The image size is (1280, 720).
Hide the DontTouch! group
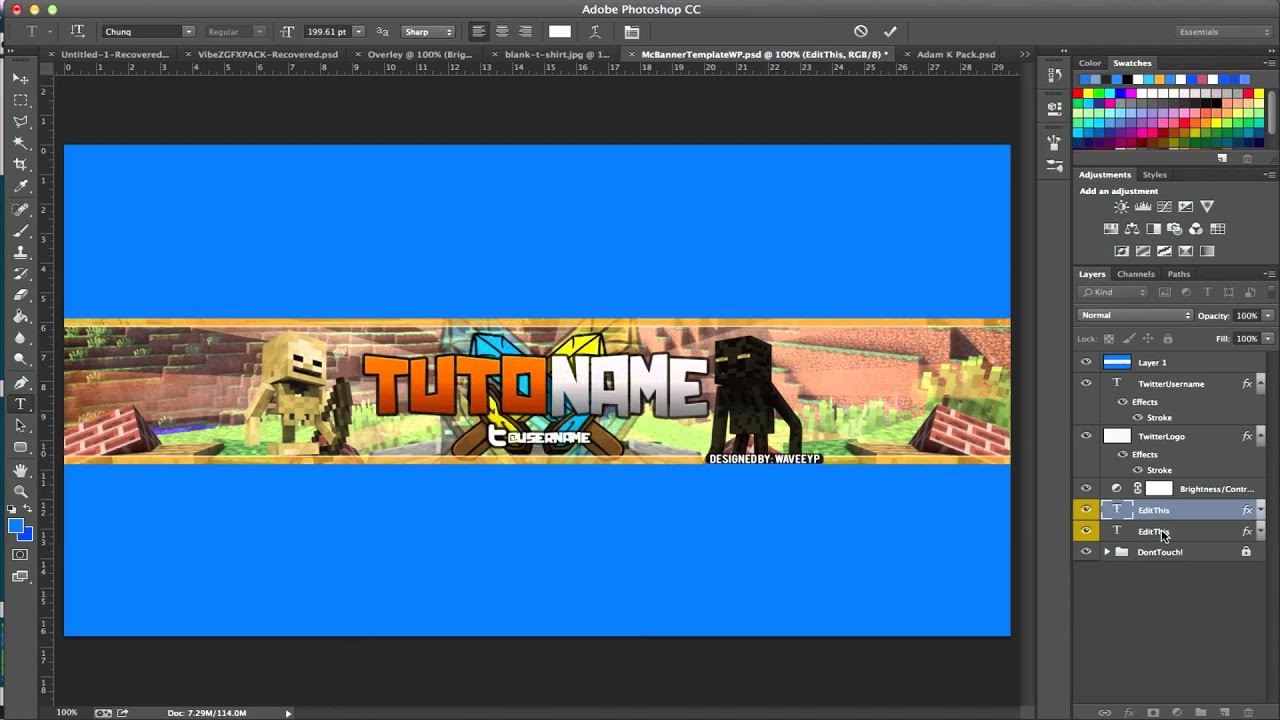[1086, 552]
